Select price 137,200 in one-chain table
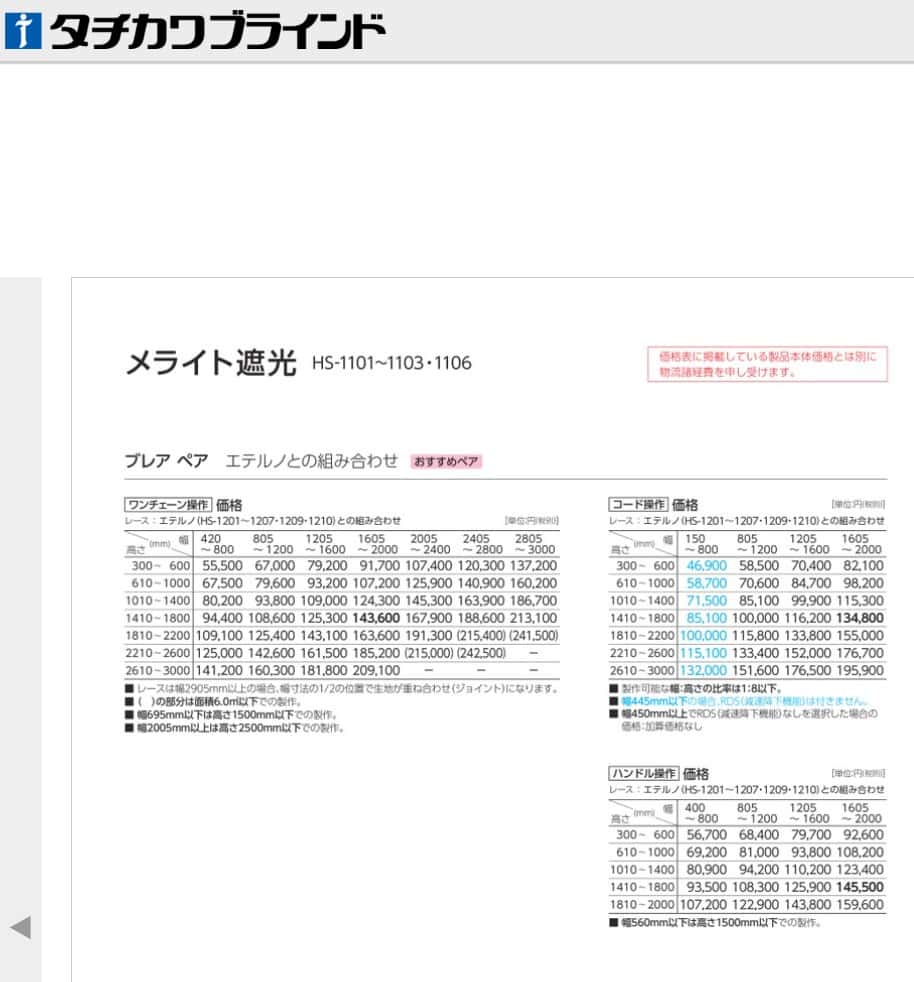914x982 pixels. [x=533, y=566]
